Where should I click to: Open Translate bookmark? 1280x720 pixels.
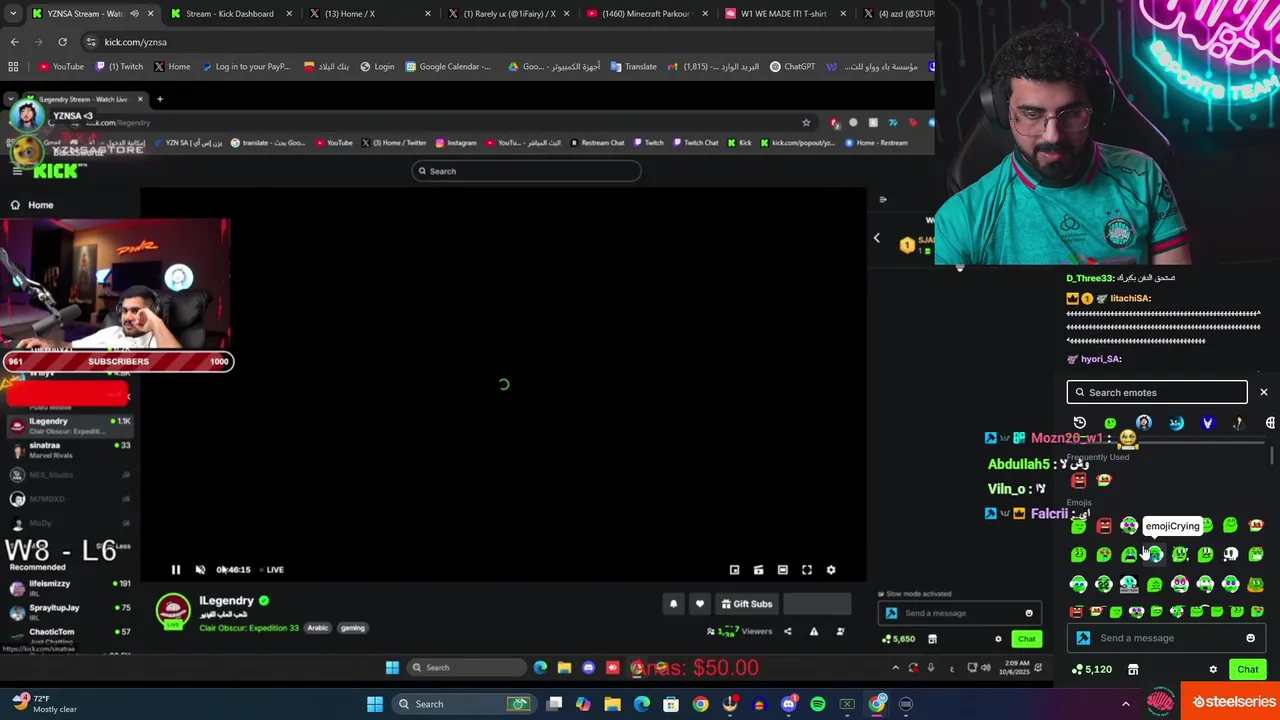click(633, 67)
